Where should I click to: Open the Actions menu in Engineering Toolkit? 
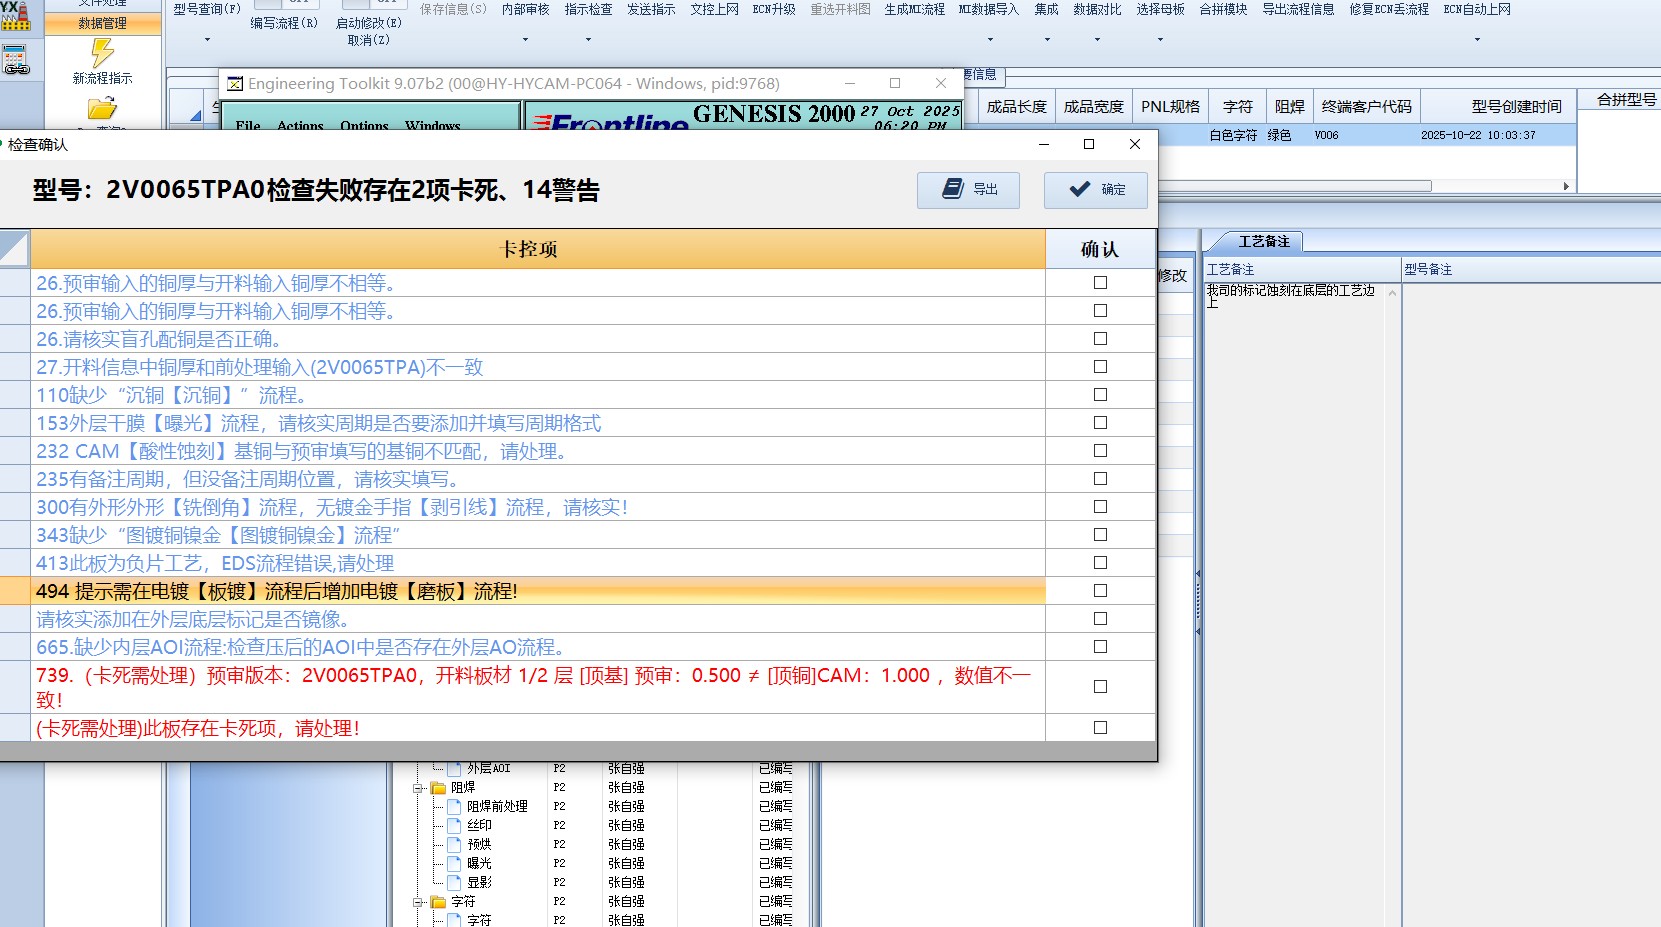300,125
